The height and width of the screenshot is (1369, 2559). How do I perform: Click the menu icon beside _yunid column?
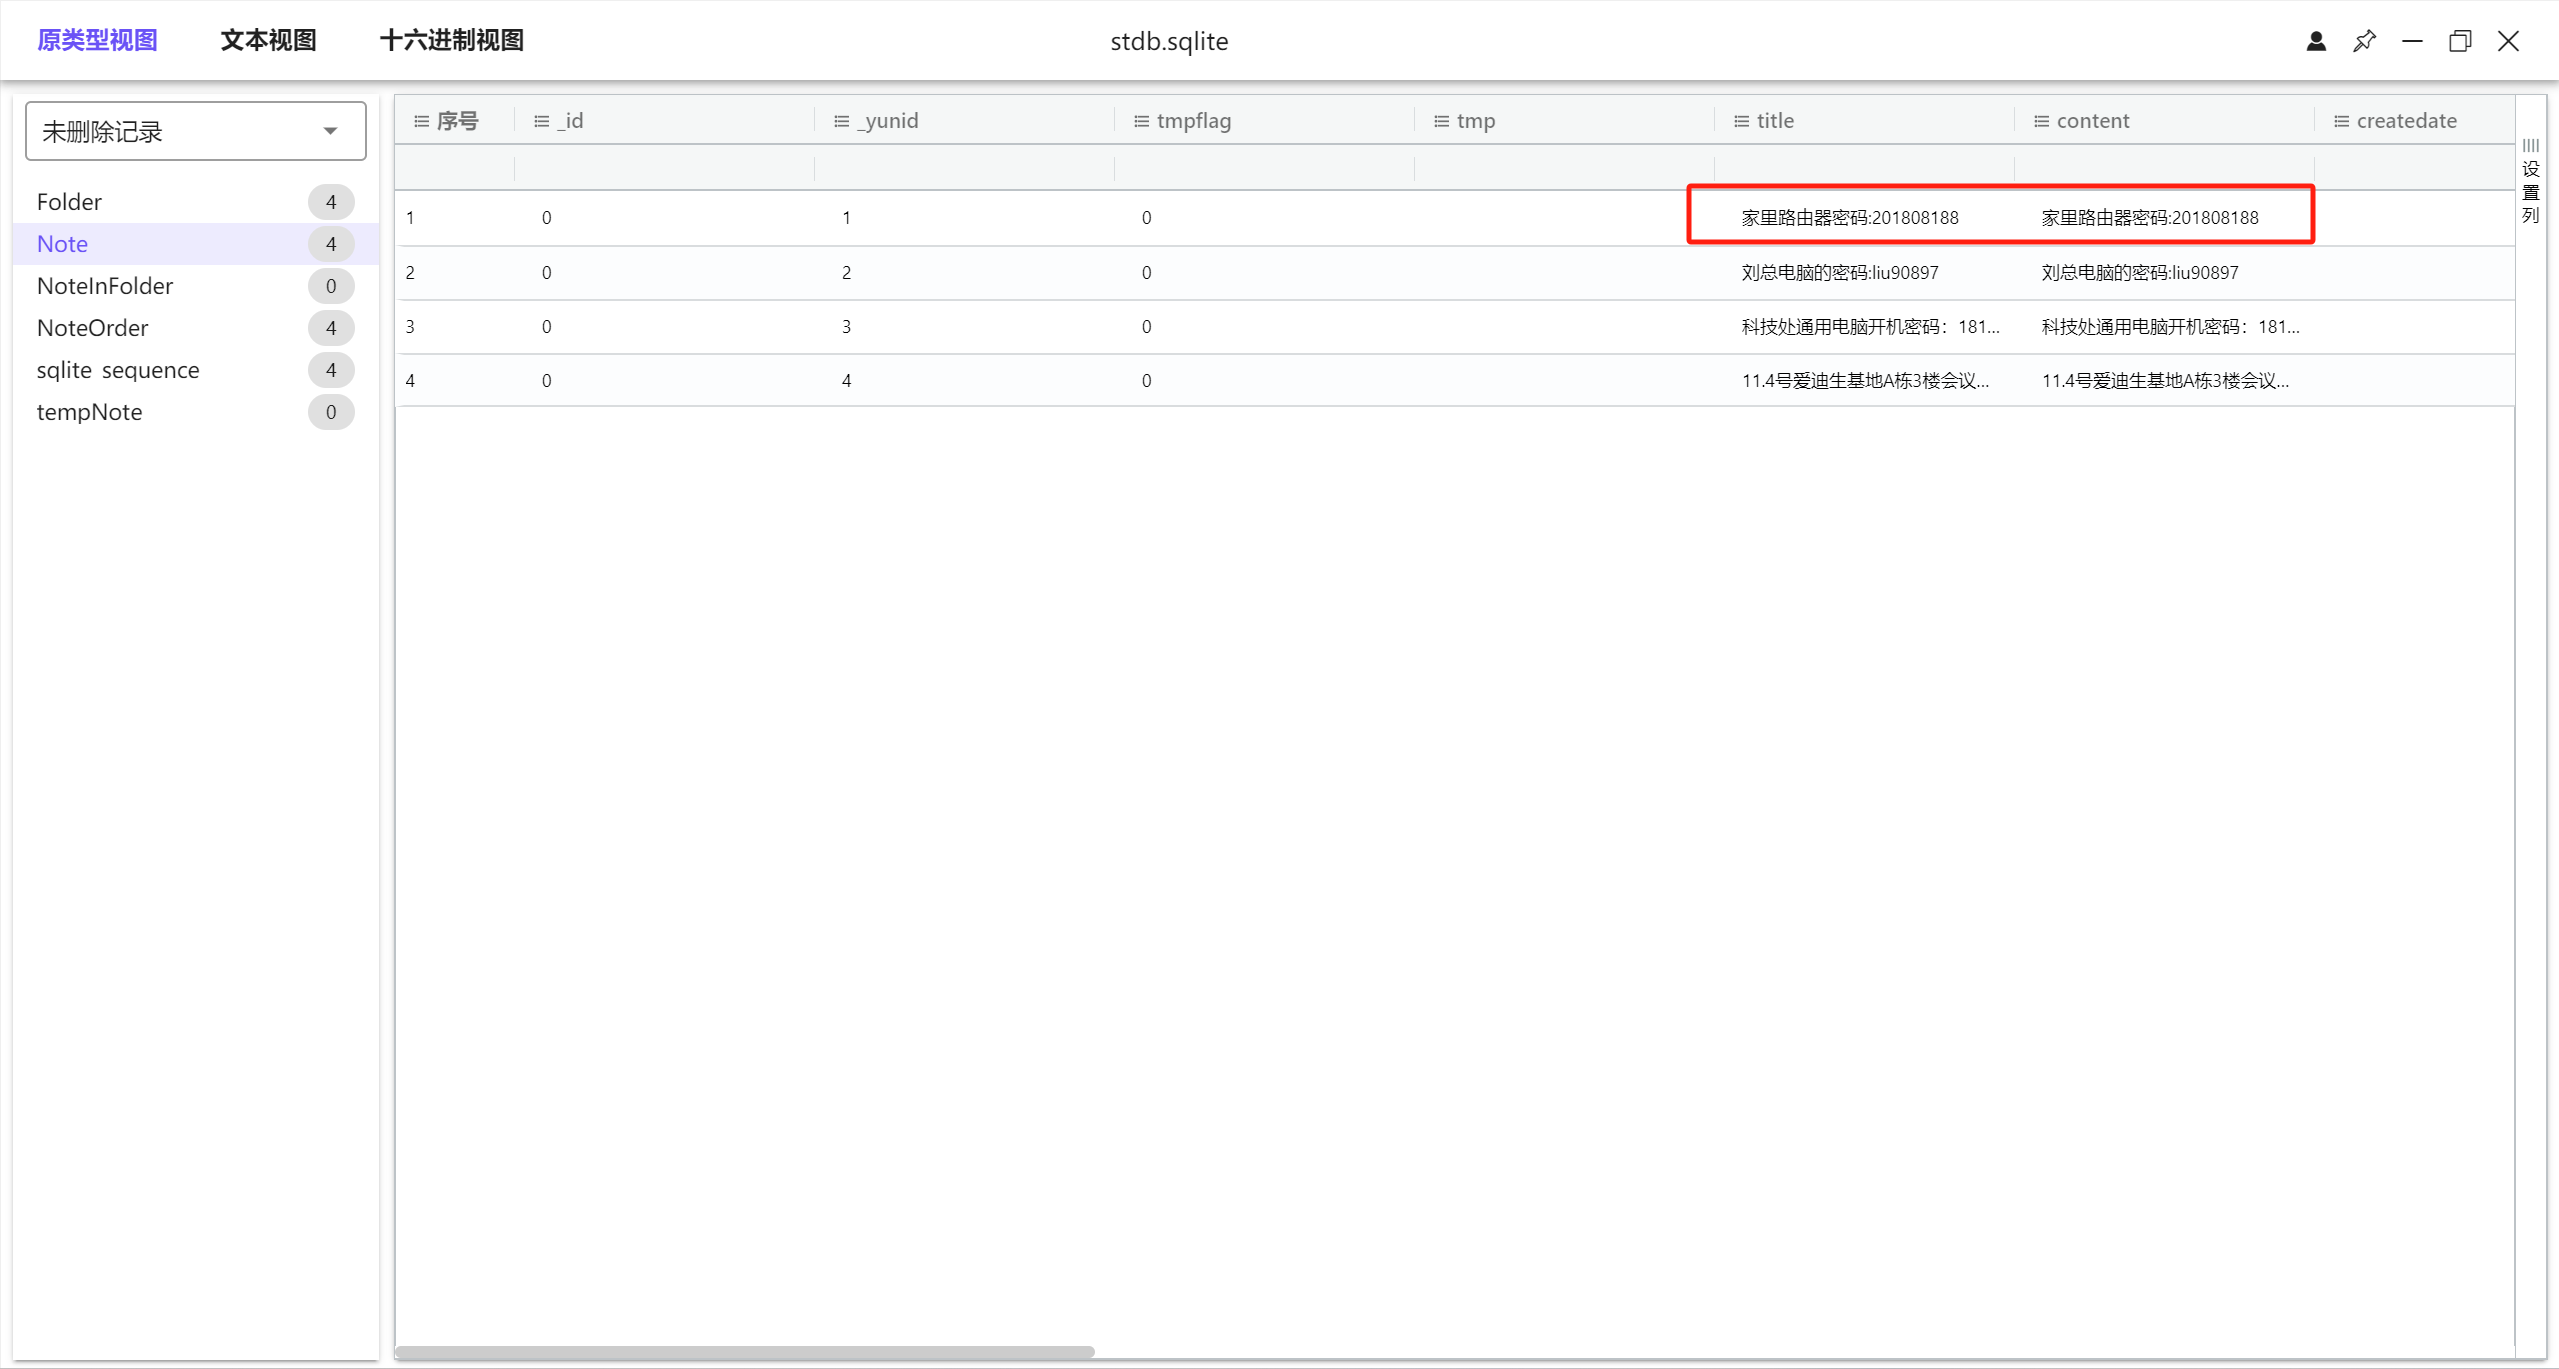[x=841, y=121]
